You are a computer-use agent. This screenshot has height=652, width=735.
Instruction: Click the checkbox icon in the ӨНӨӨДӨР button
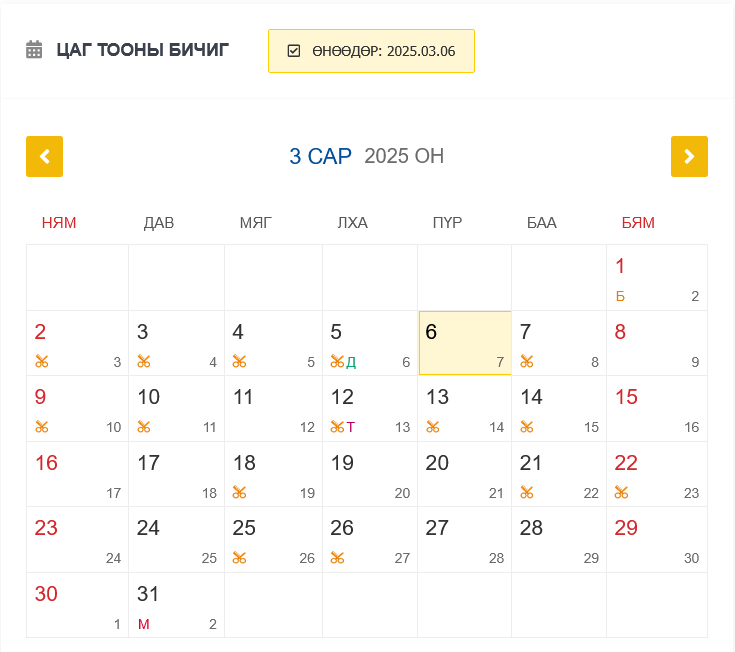point(294,51)
